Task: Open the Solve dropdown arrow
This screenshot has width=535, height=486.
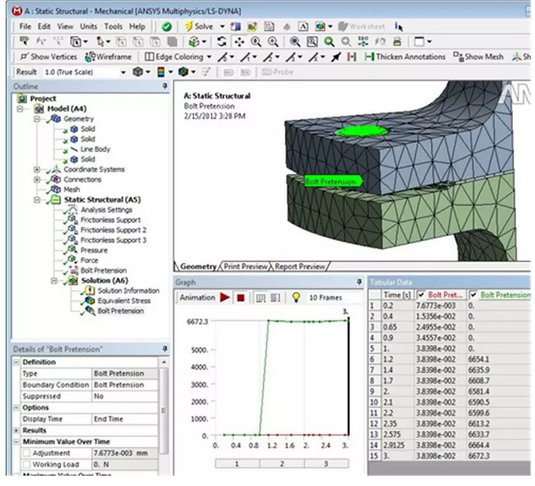Action: 222,27
